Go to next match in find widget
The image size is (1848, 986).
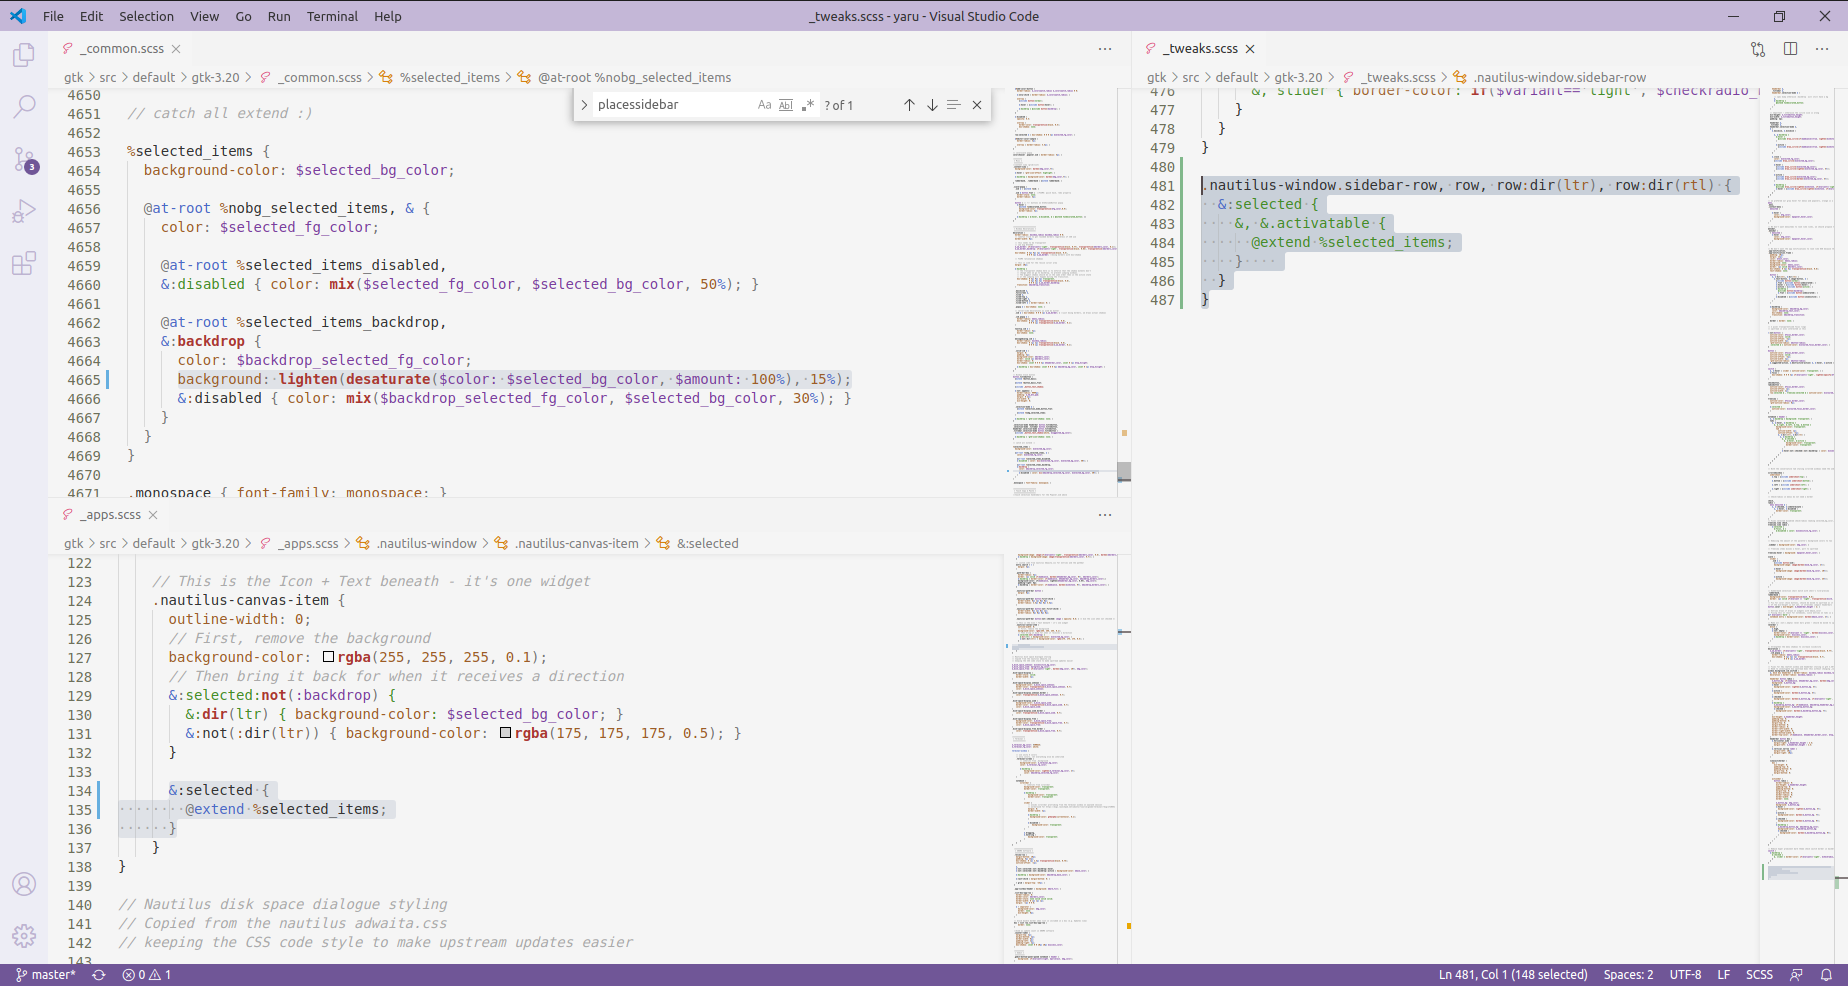pos(932,105)
